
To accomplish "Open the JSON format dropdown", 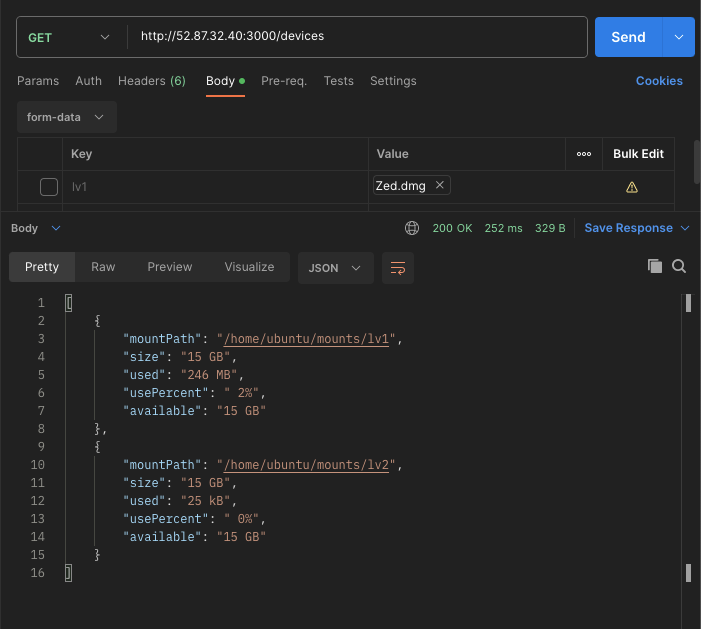I will 335,268.
